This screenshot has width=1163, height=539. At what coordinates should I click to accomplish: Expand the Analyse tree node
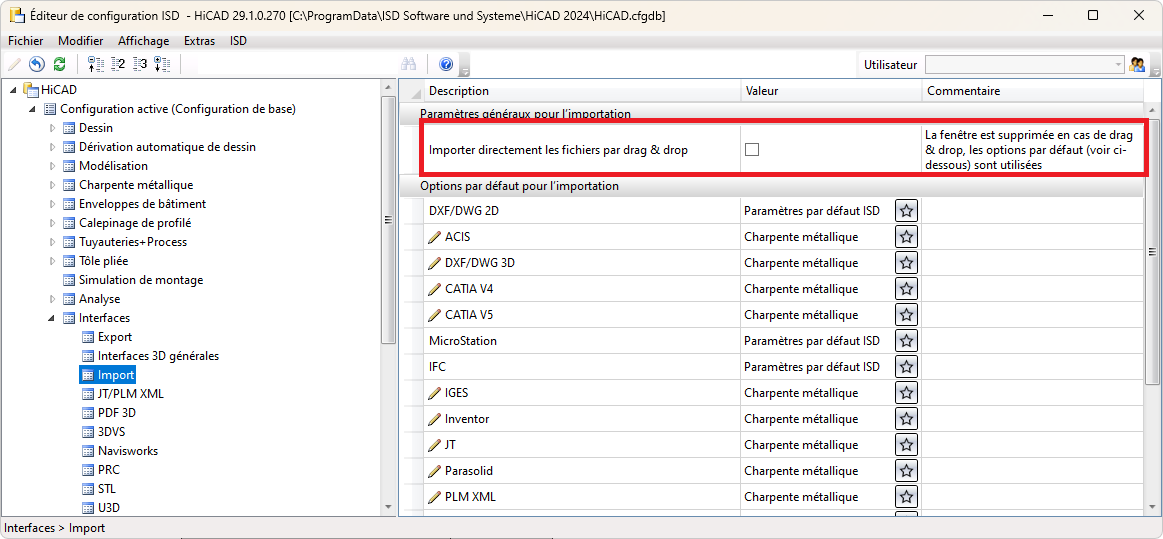click(x=53, y=299)
